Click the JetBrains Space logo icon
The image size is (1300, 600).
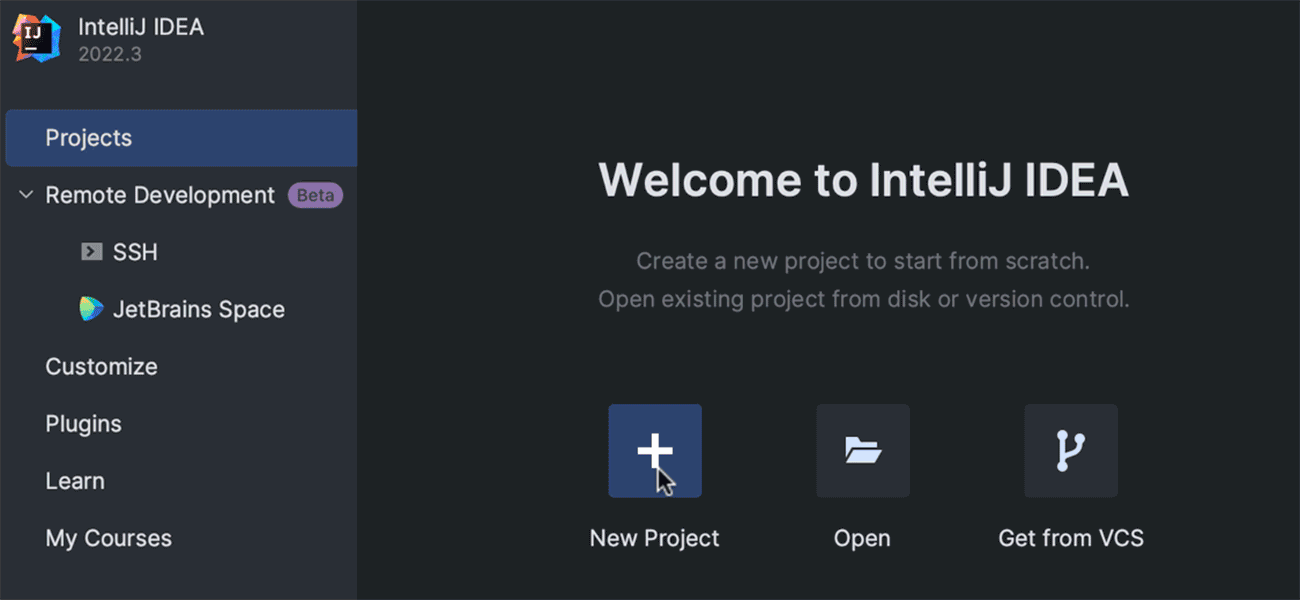pyautogui.click(x=92, y=310)
